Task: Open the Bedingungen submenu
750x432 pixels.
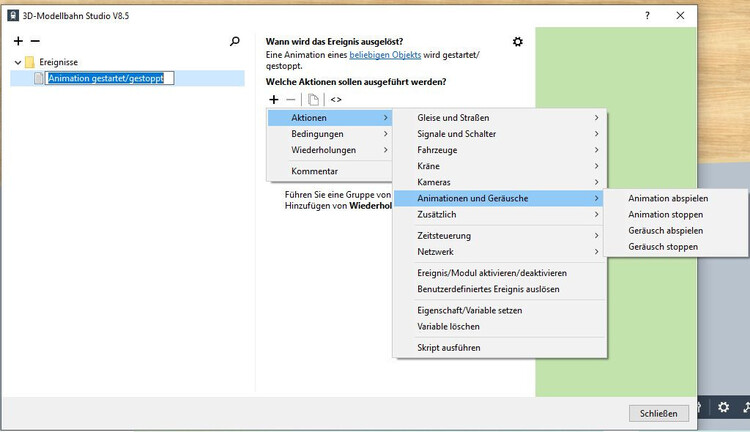Action: [x=330, y=134]
